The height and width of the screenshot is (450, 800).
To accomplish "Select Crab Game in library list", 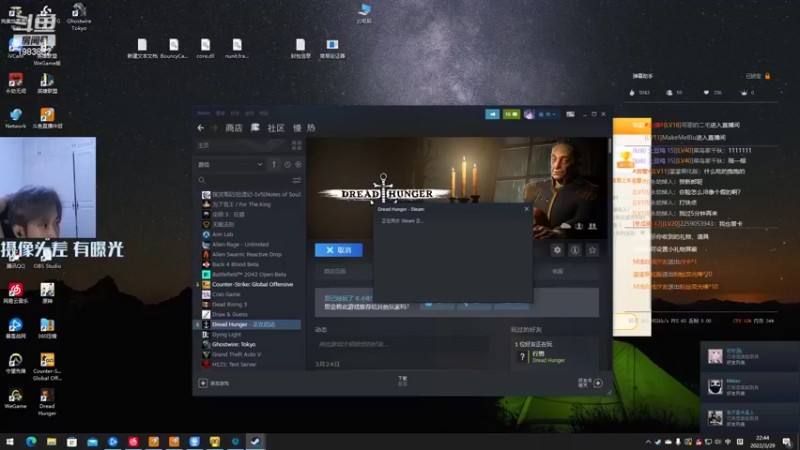I will pyautogui.click(x=226, y=294).
